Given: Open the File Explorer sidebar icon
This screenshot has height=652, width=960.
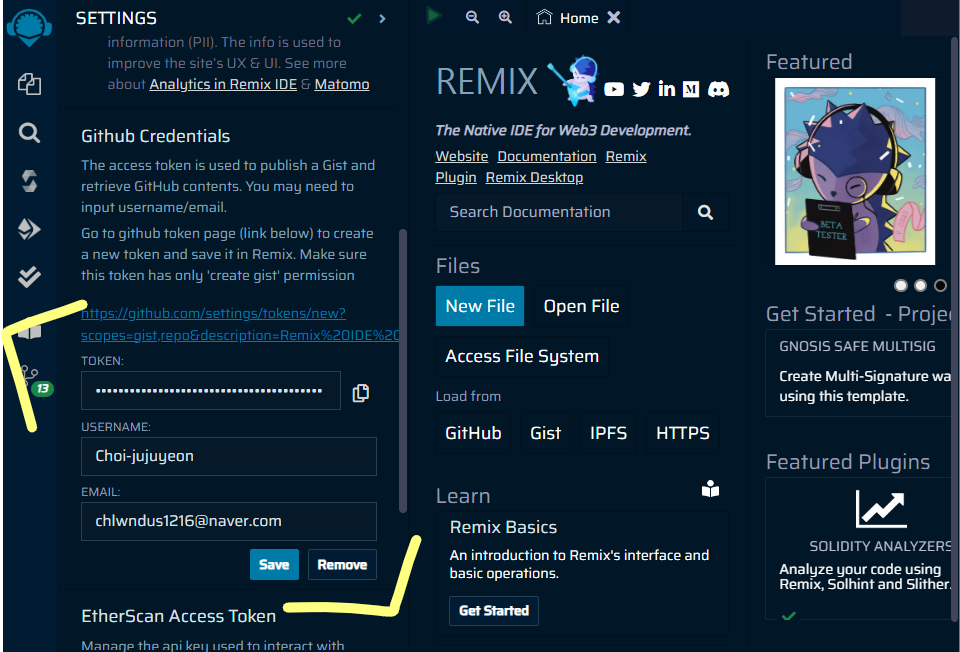Looking at the screenshot, I should 29,84.
